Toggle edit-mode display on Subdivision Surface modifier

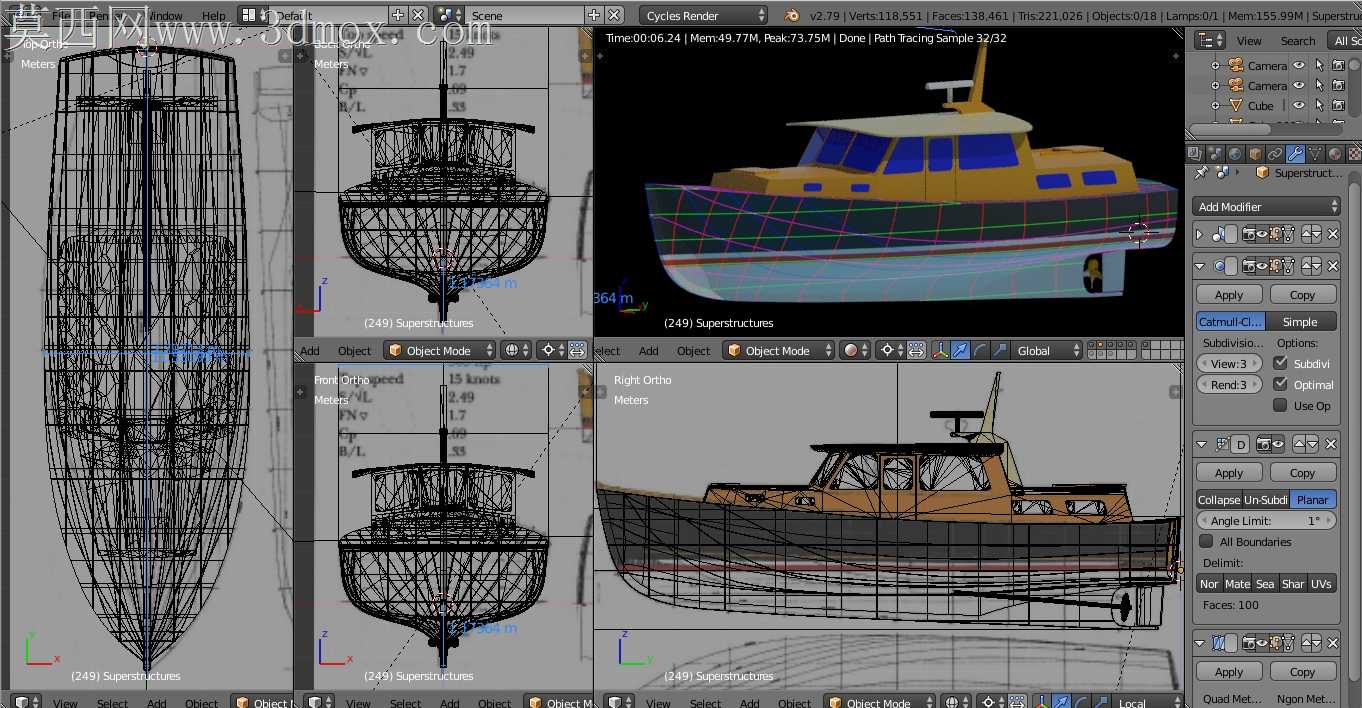[x=1275, y=266]
